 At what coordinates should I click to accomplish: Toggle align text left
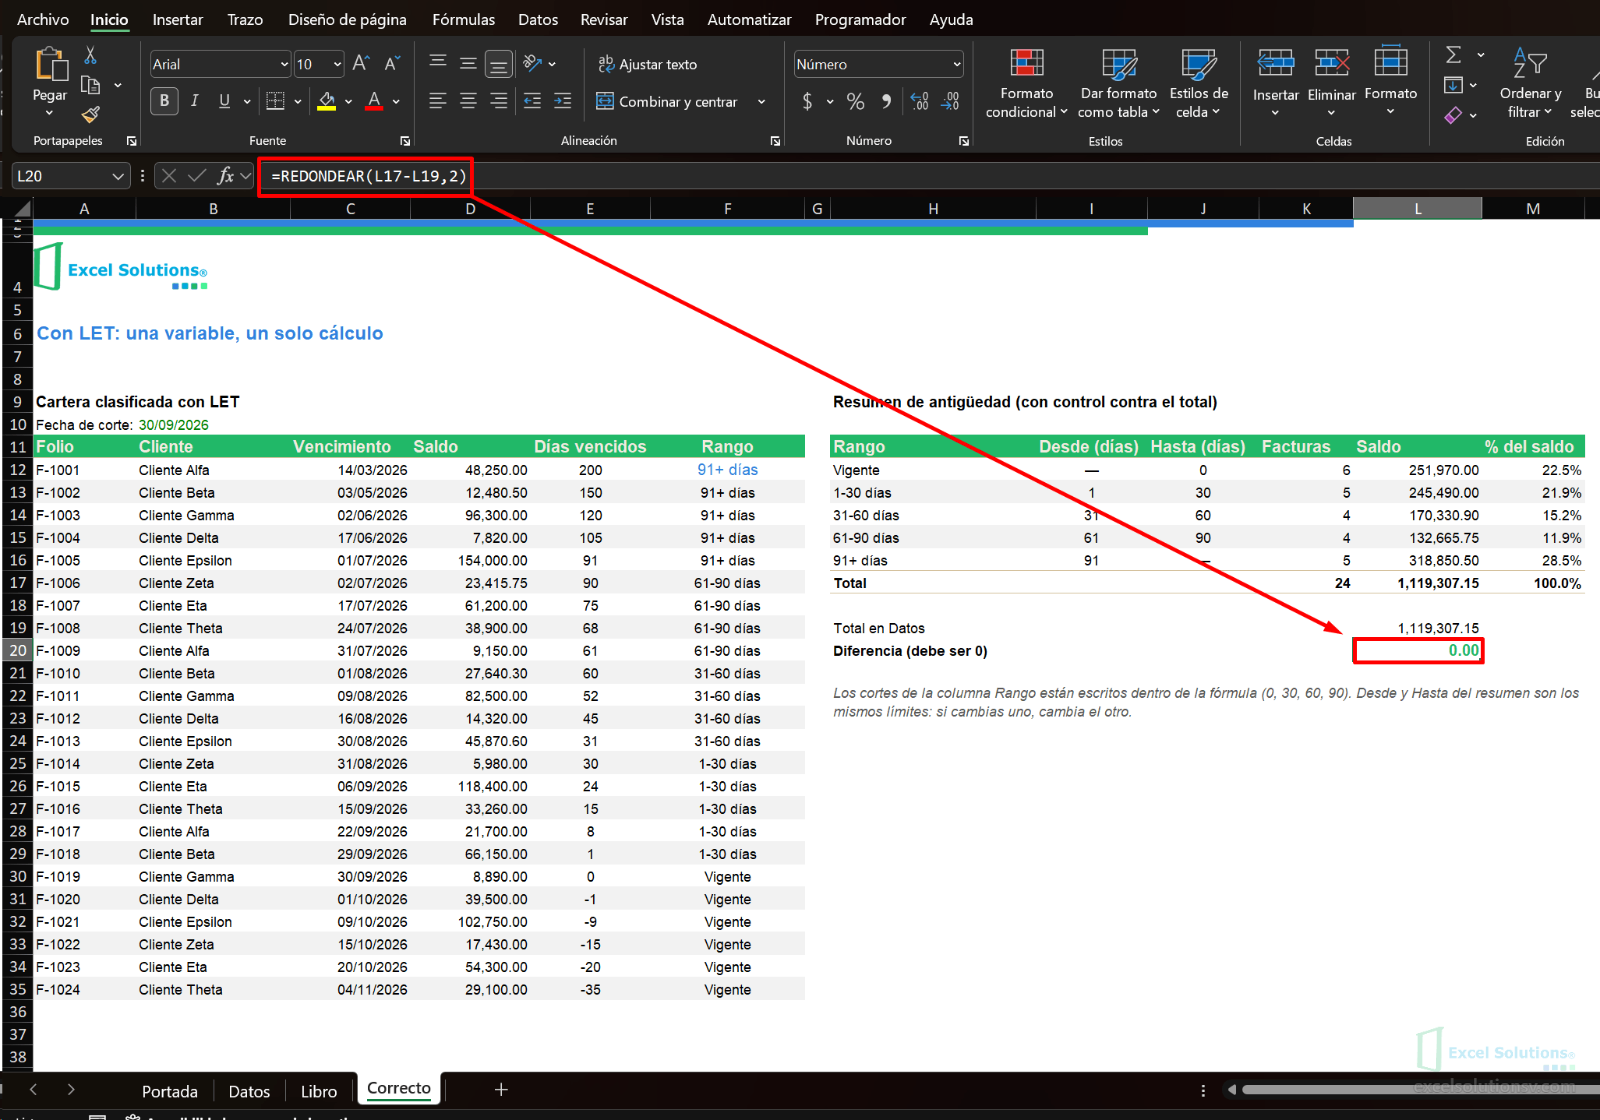438,101
